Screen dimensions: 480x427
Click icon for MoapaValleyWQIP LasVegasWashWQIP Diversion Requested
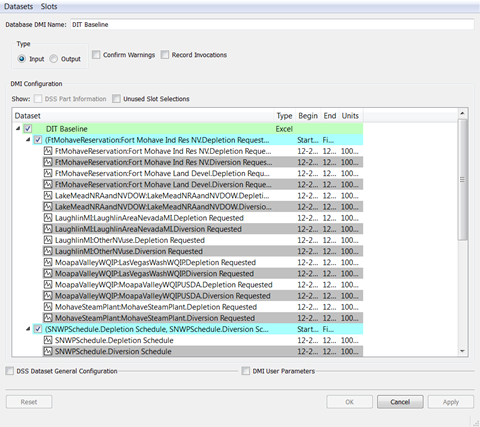click(48, 273)
